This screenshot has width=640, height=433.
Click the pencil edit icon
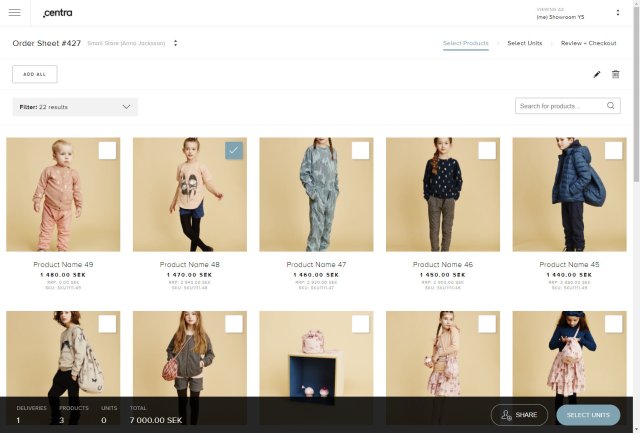pyautogui.click(x=597, y=74)
